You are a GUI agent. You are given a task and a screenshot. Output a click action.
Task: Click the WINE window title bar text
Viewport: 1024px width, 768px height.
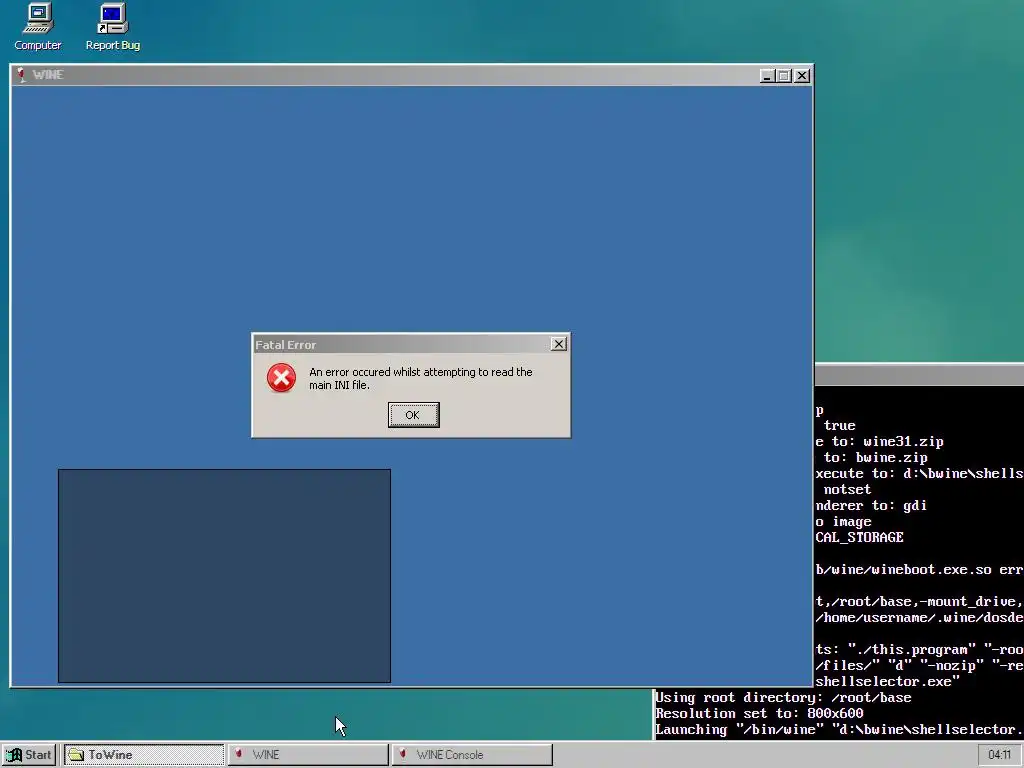coord(48,74)
